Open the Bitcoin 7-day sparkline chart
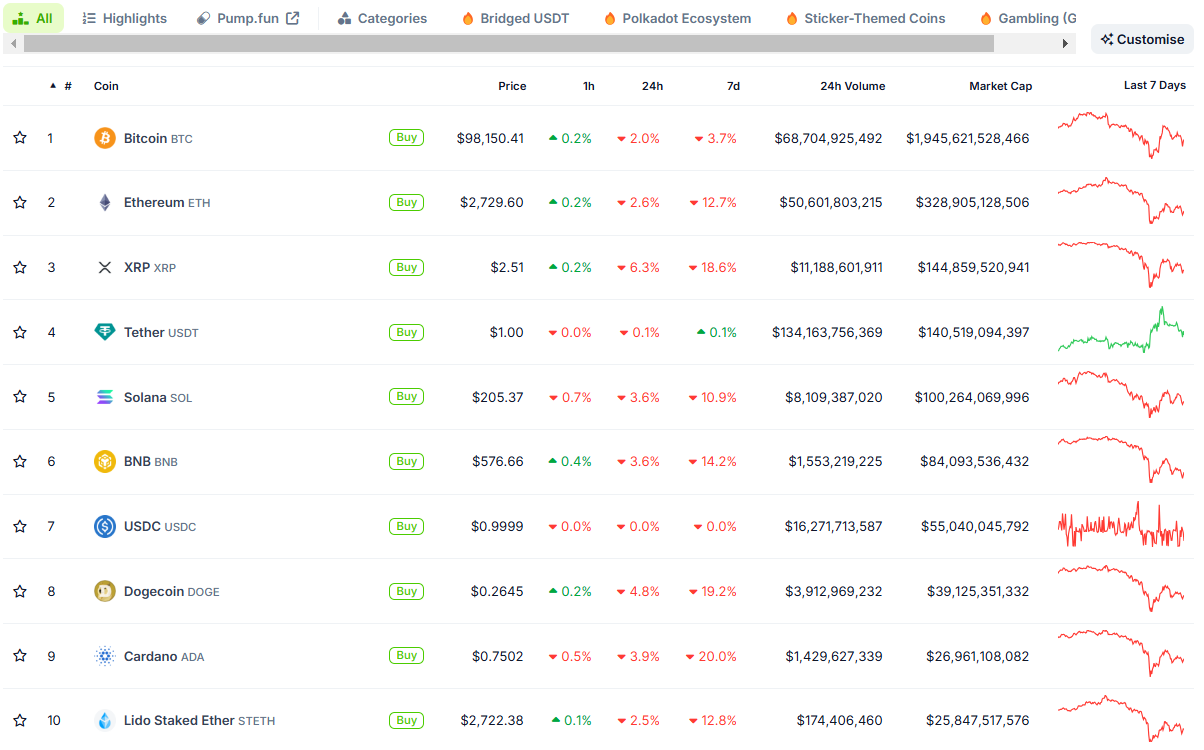Screen dimensions: 1204x750 (x=1120, y=135)
